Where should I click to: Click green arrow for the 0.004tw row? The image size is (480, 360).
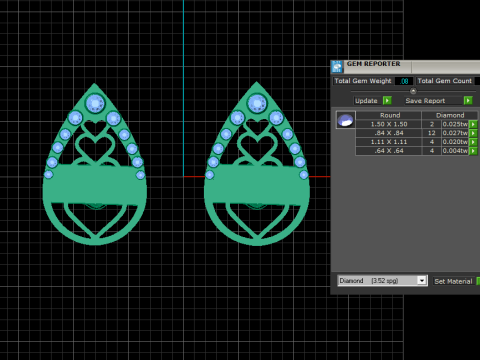tap(473, 151)
